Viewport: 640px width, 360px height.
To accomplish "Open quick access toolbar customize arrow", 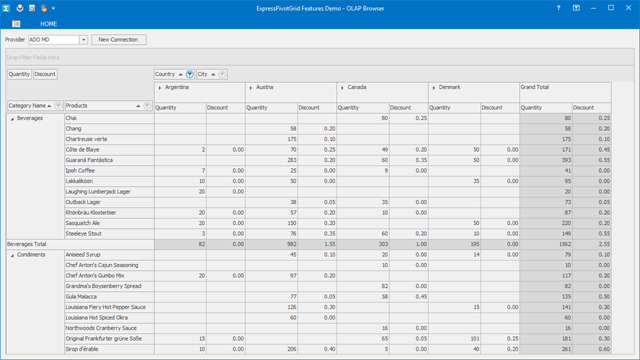I will [53, 8].
